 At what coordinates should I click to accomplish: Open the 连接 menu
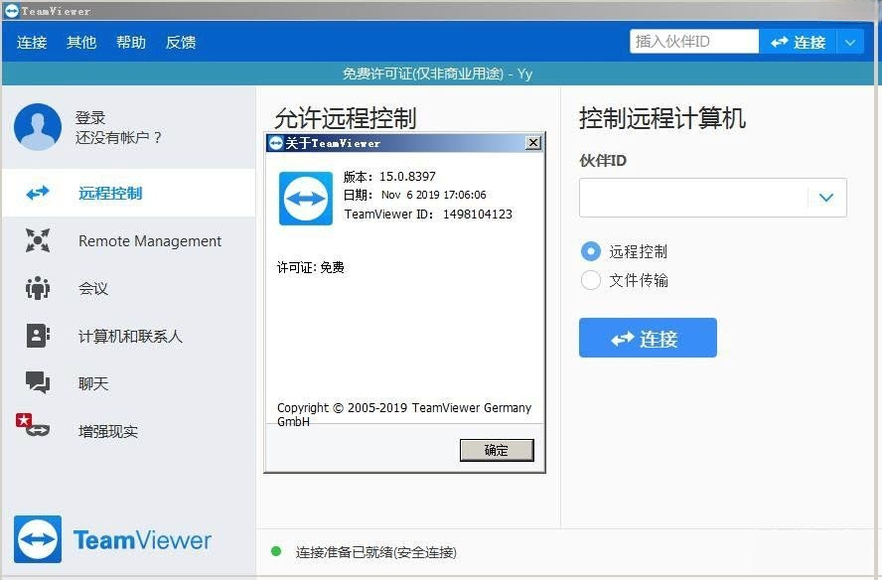(x=32, y=42)
